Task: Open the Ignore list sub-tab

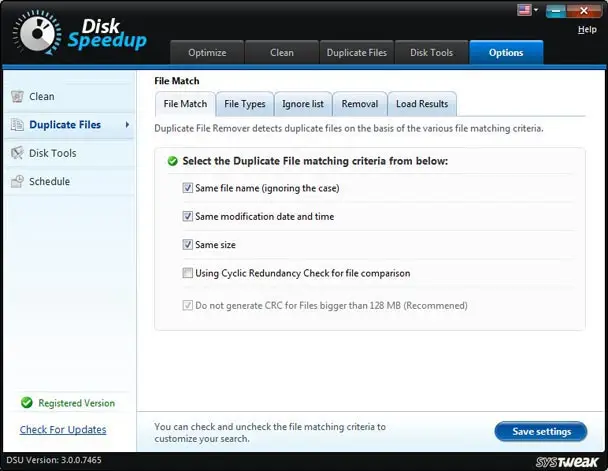Action: (303, 104)
